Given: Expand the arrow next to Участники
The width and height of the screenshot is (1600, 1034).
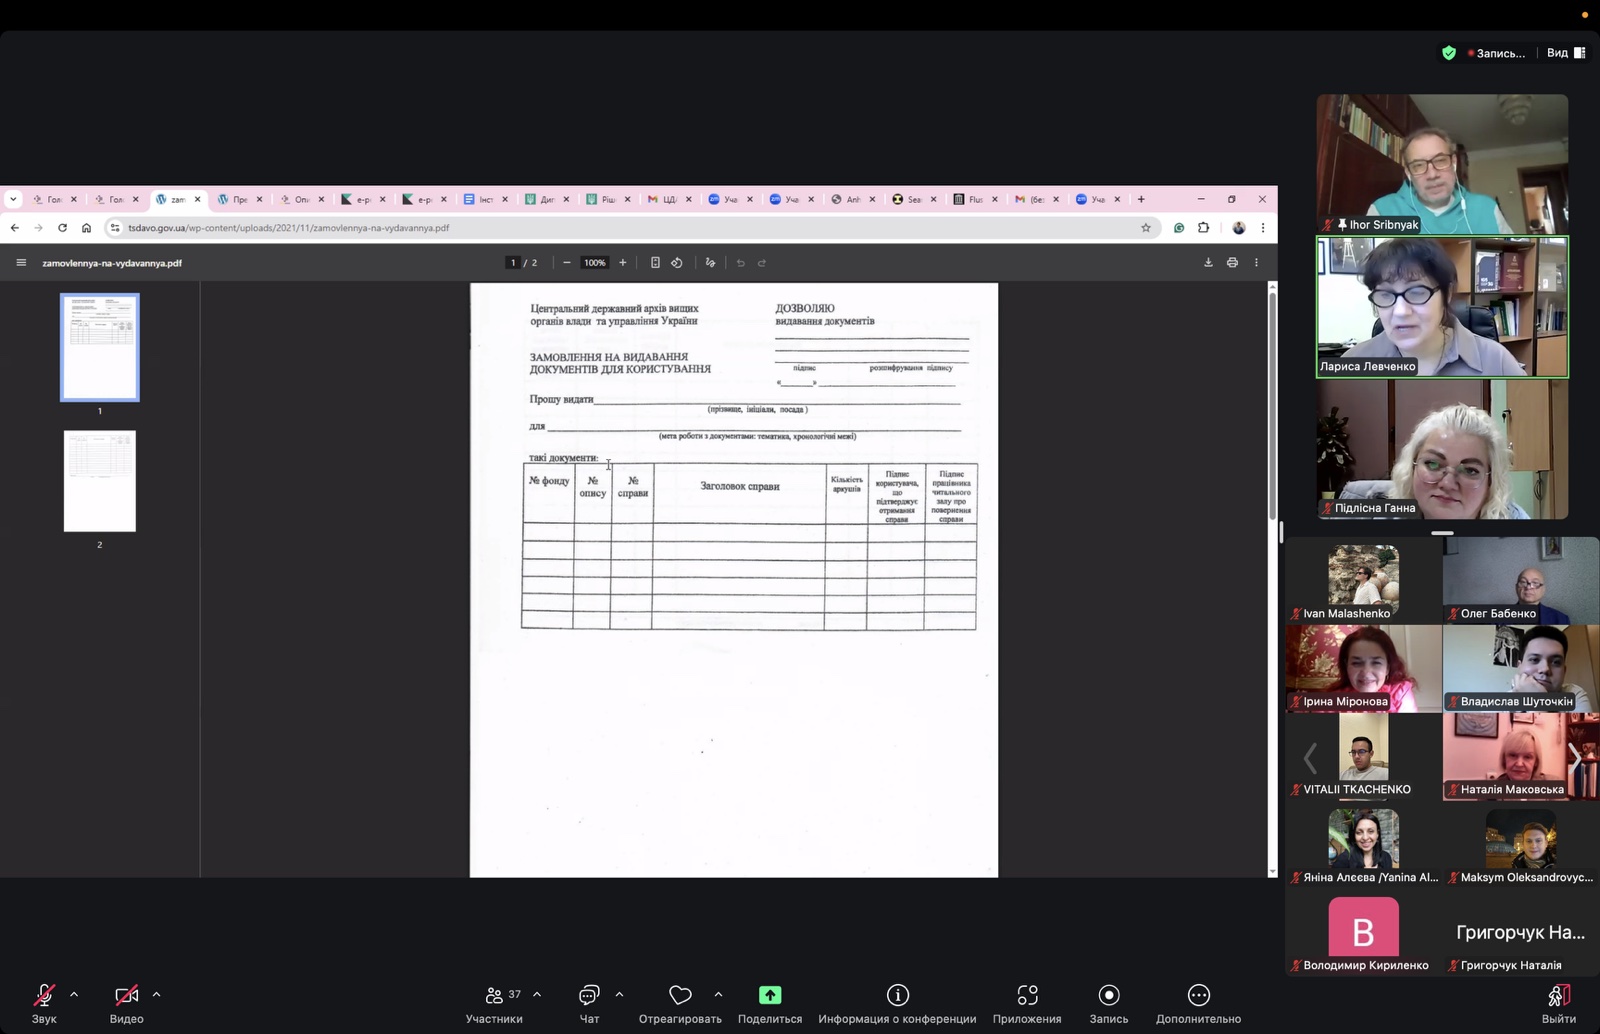Looking at the screenshot, I should pyautogui.click(x=537, y=995).
